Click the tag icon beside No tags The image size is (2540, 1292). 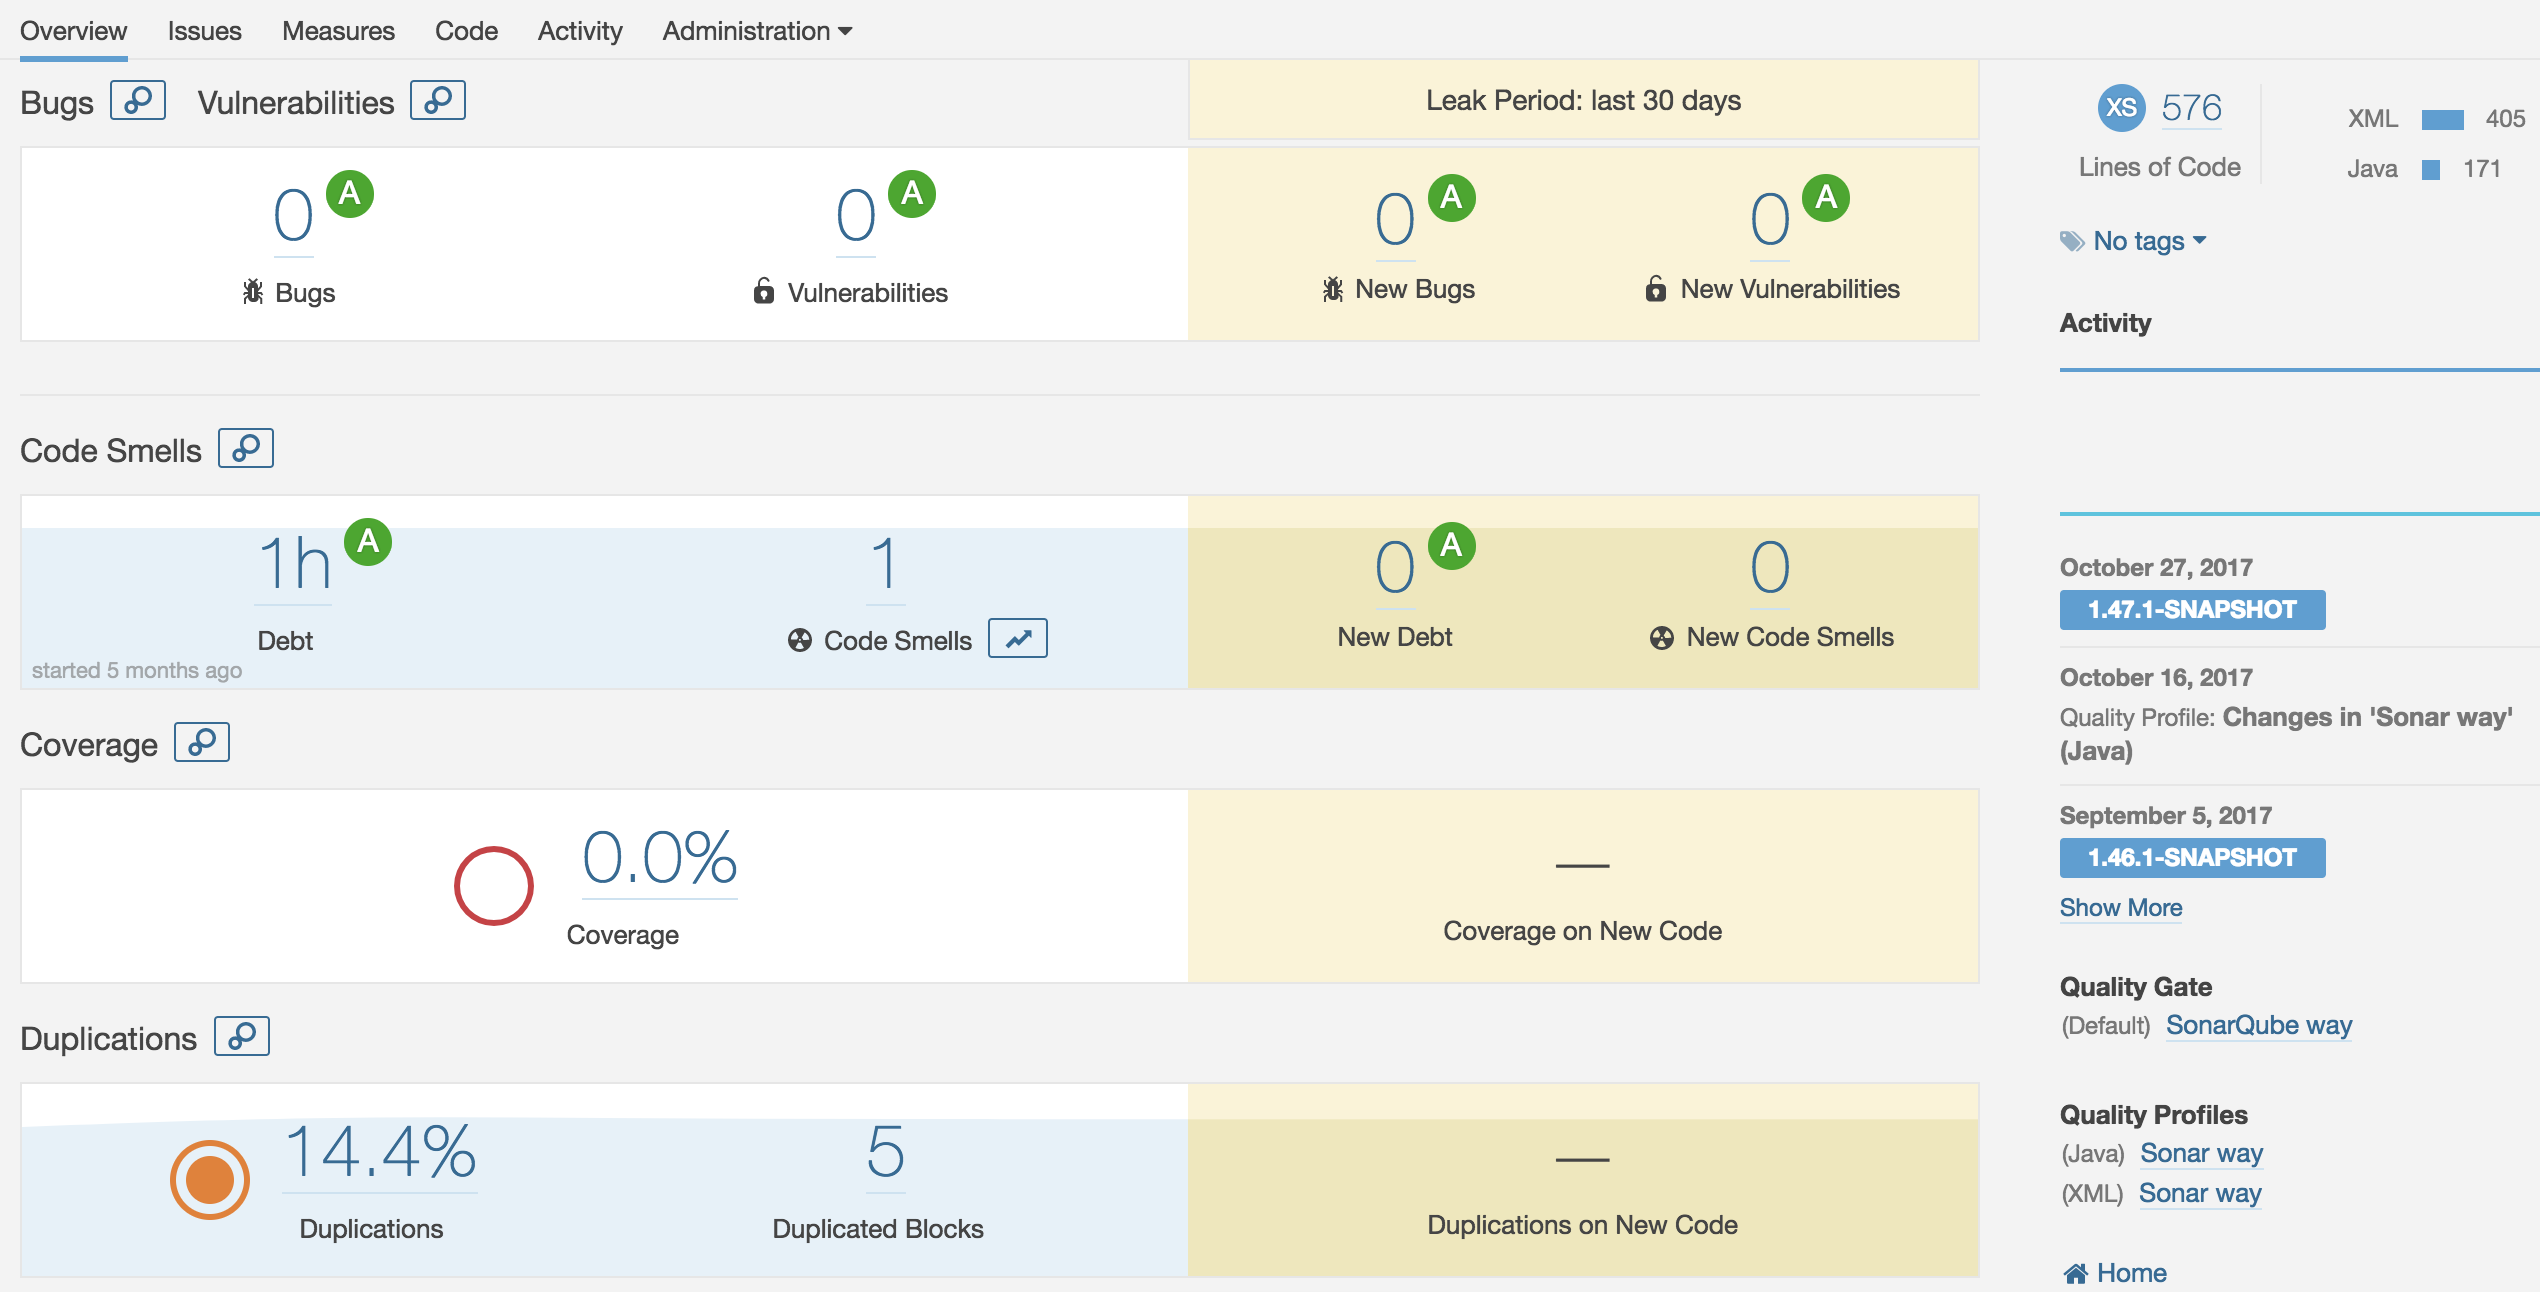click(x=2073, y=240)
